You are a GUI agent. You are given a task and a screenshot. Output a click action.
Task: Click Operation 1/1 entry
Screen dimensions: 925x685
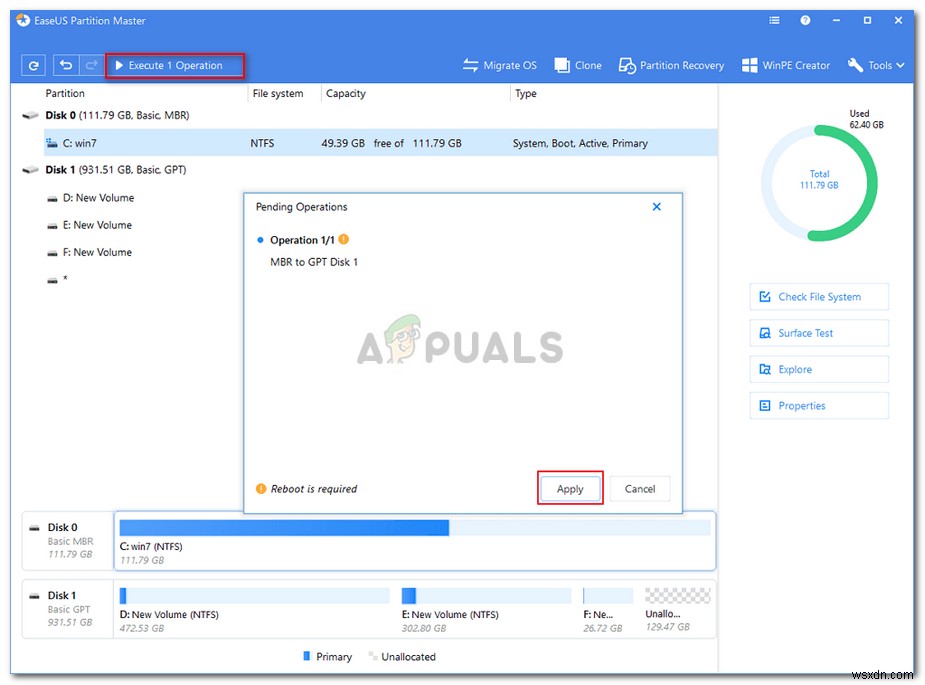(302, 240)
